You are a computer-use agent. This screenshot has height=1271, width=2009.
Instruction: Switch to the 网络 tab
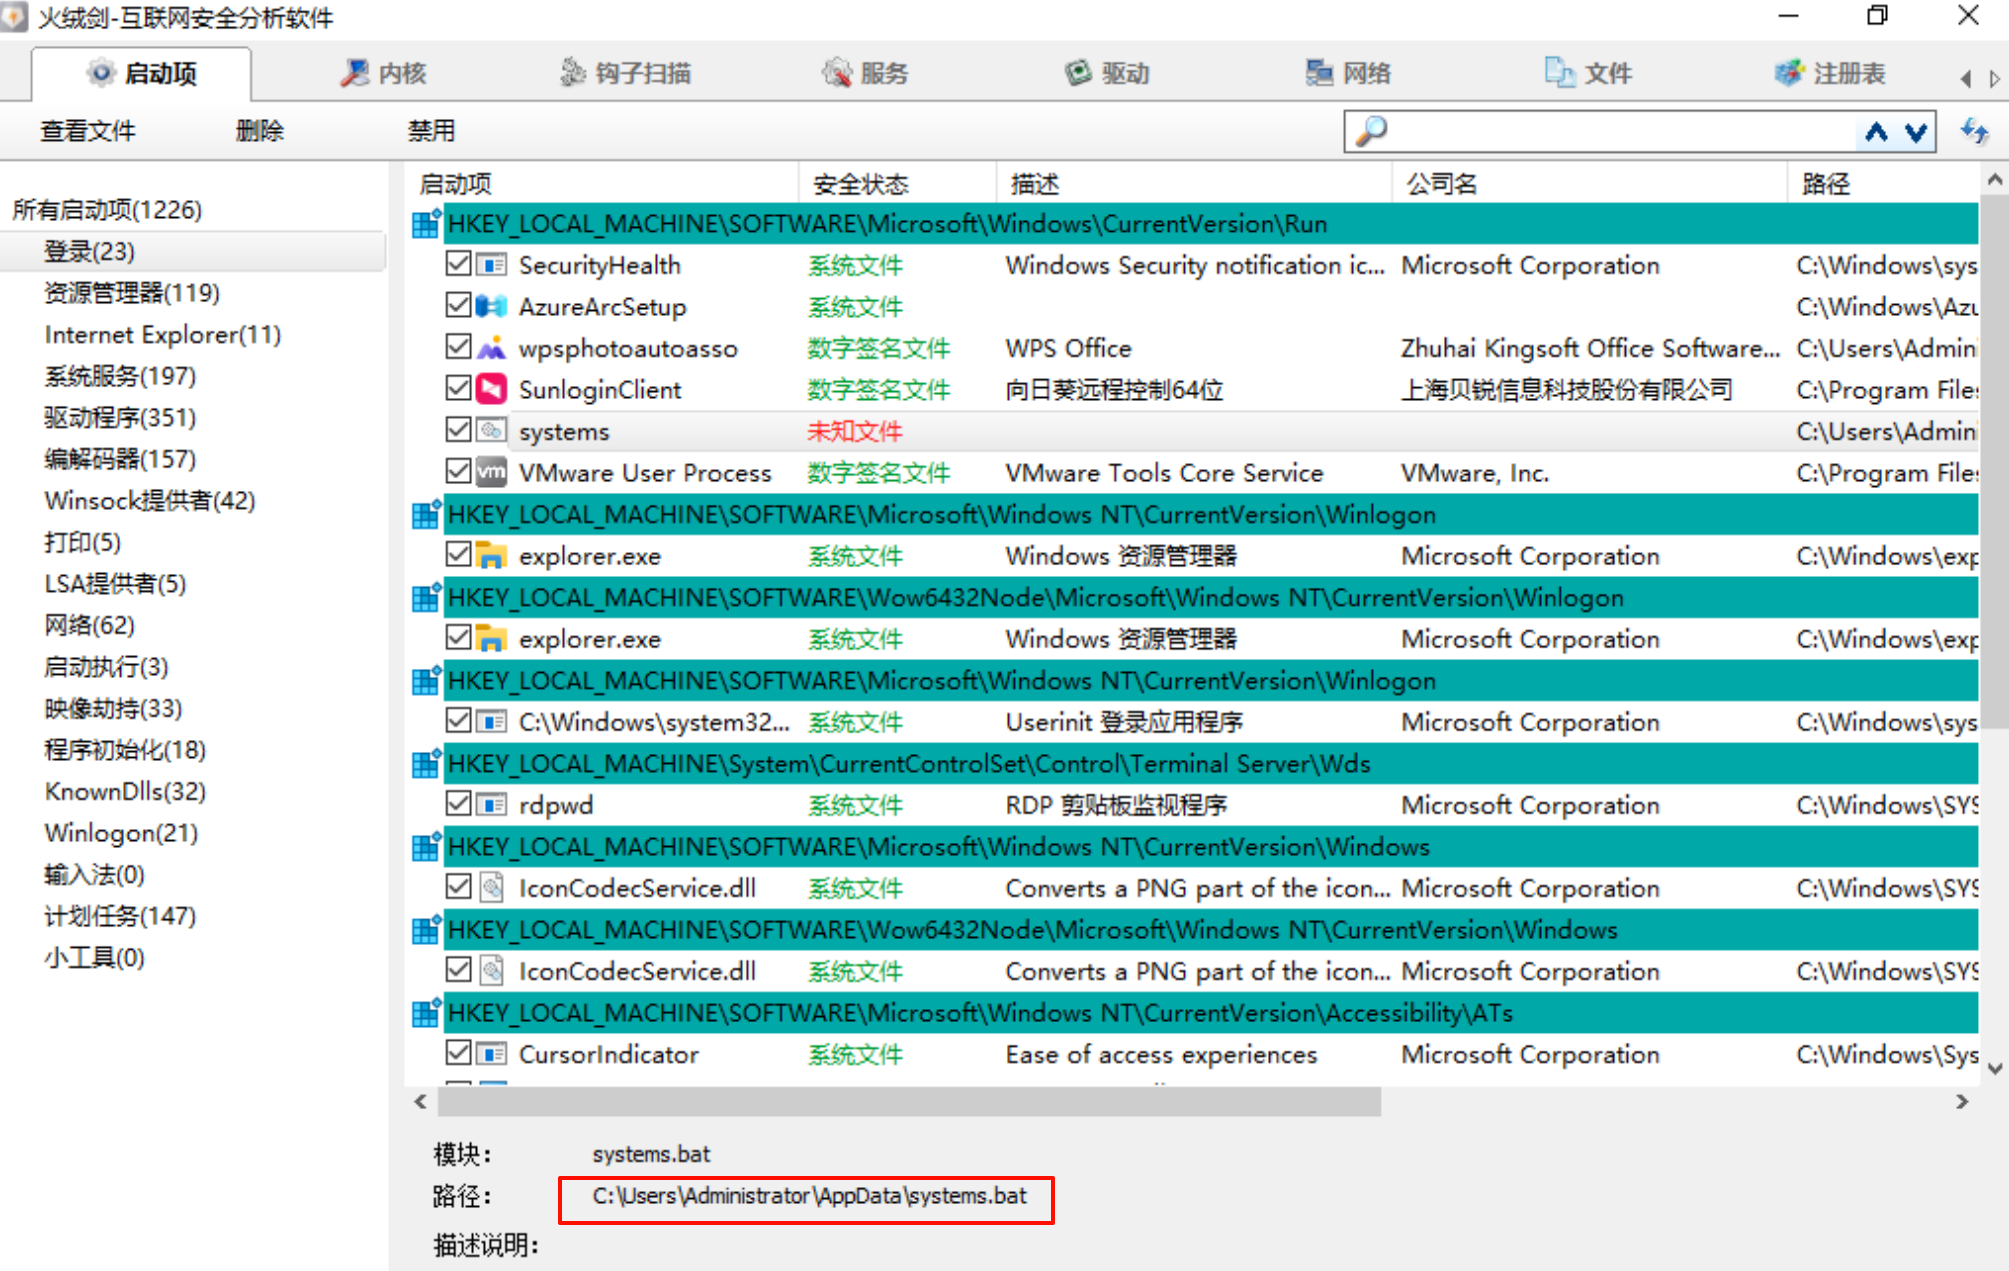(x=1348, y=73)
